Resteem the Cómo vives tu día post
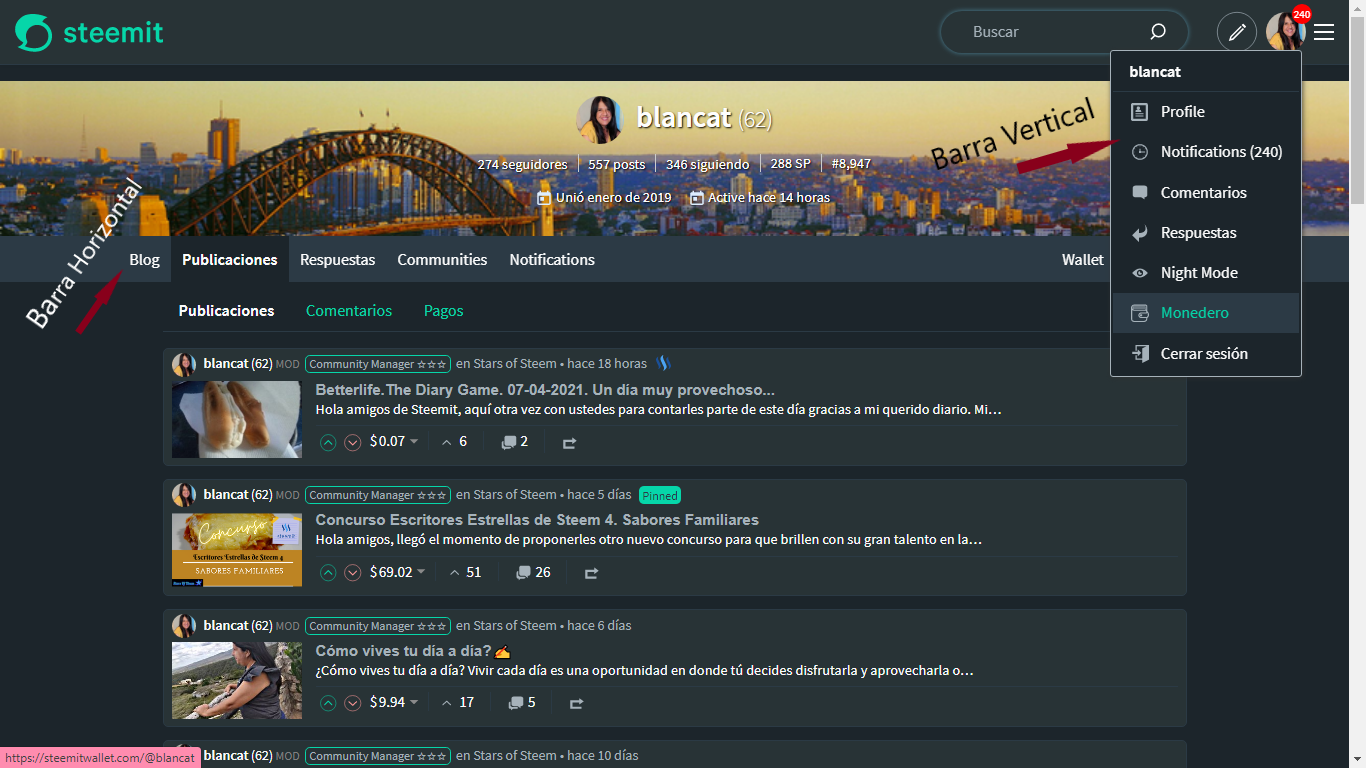The height and width of the screenshot is (768, 1366). tap(576, 703)
